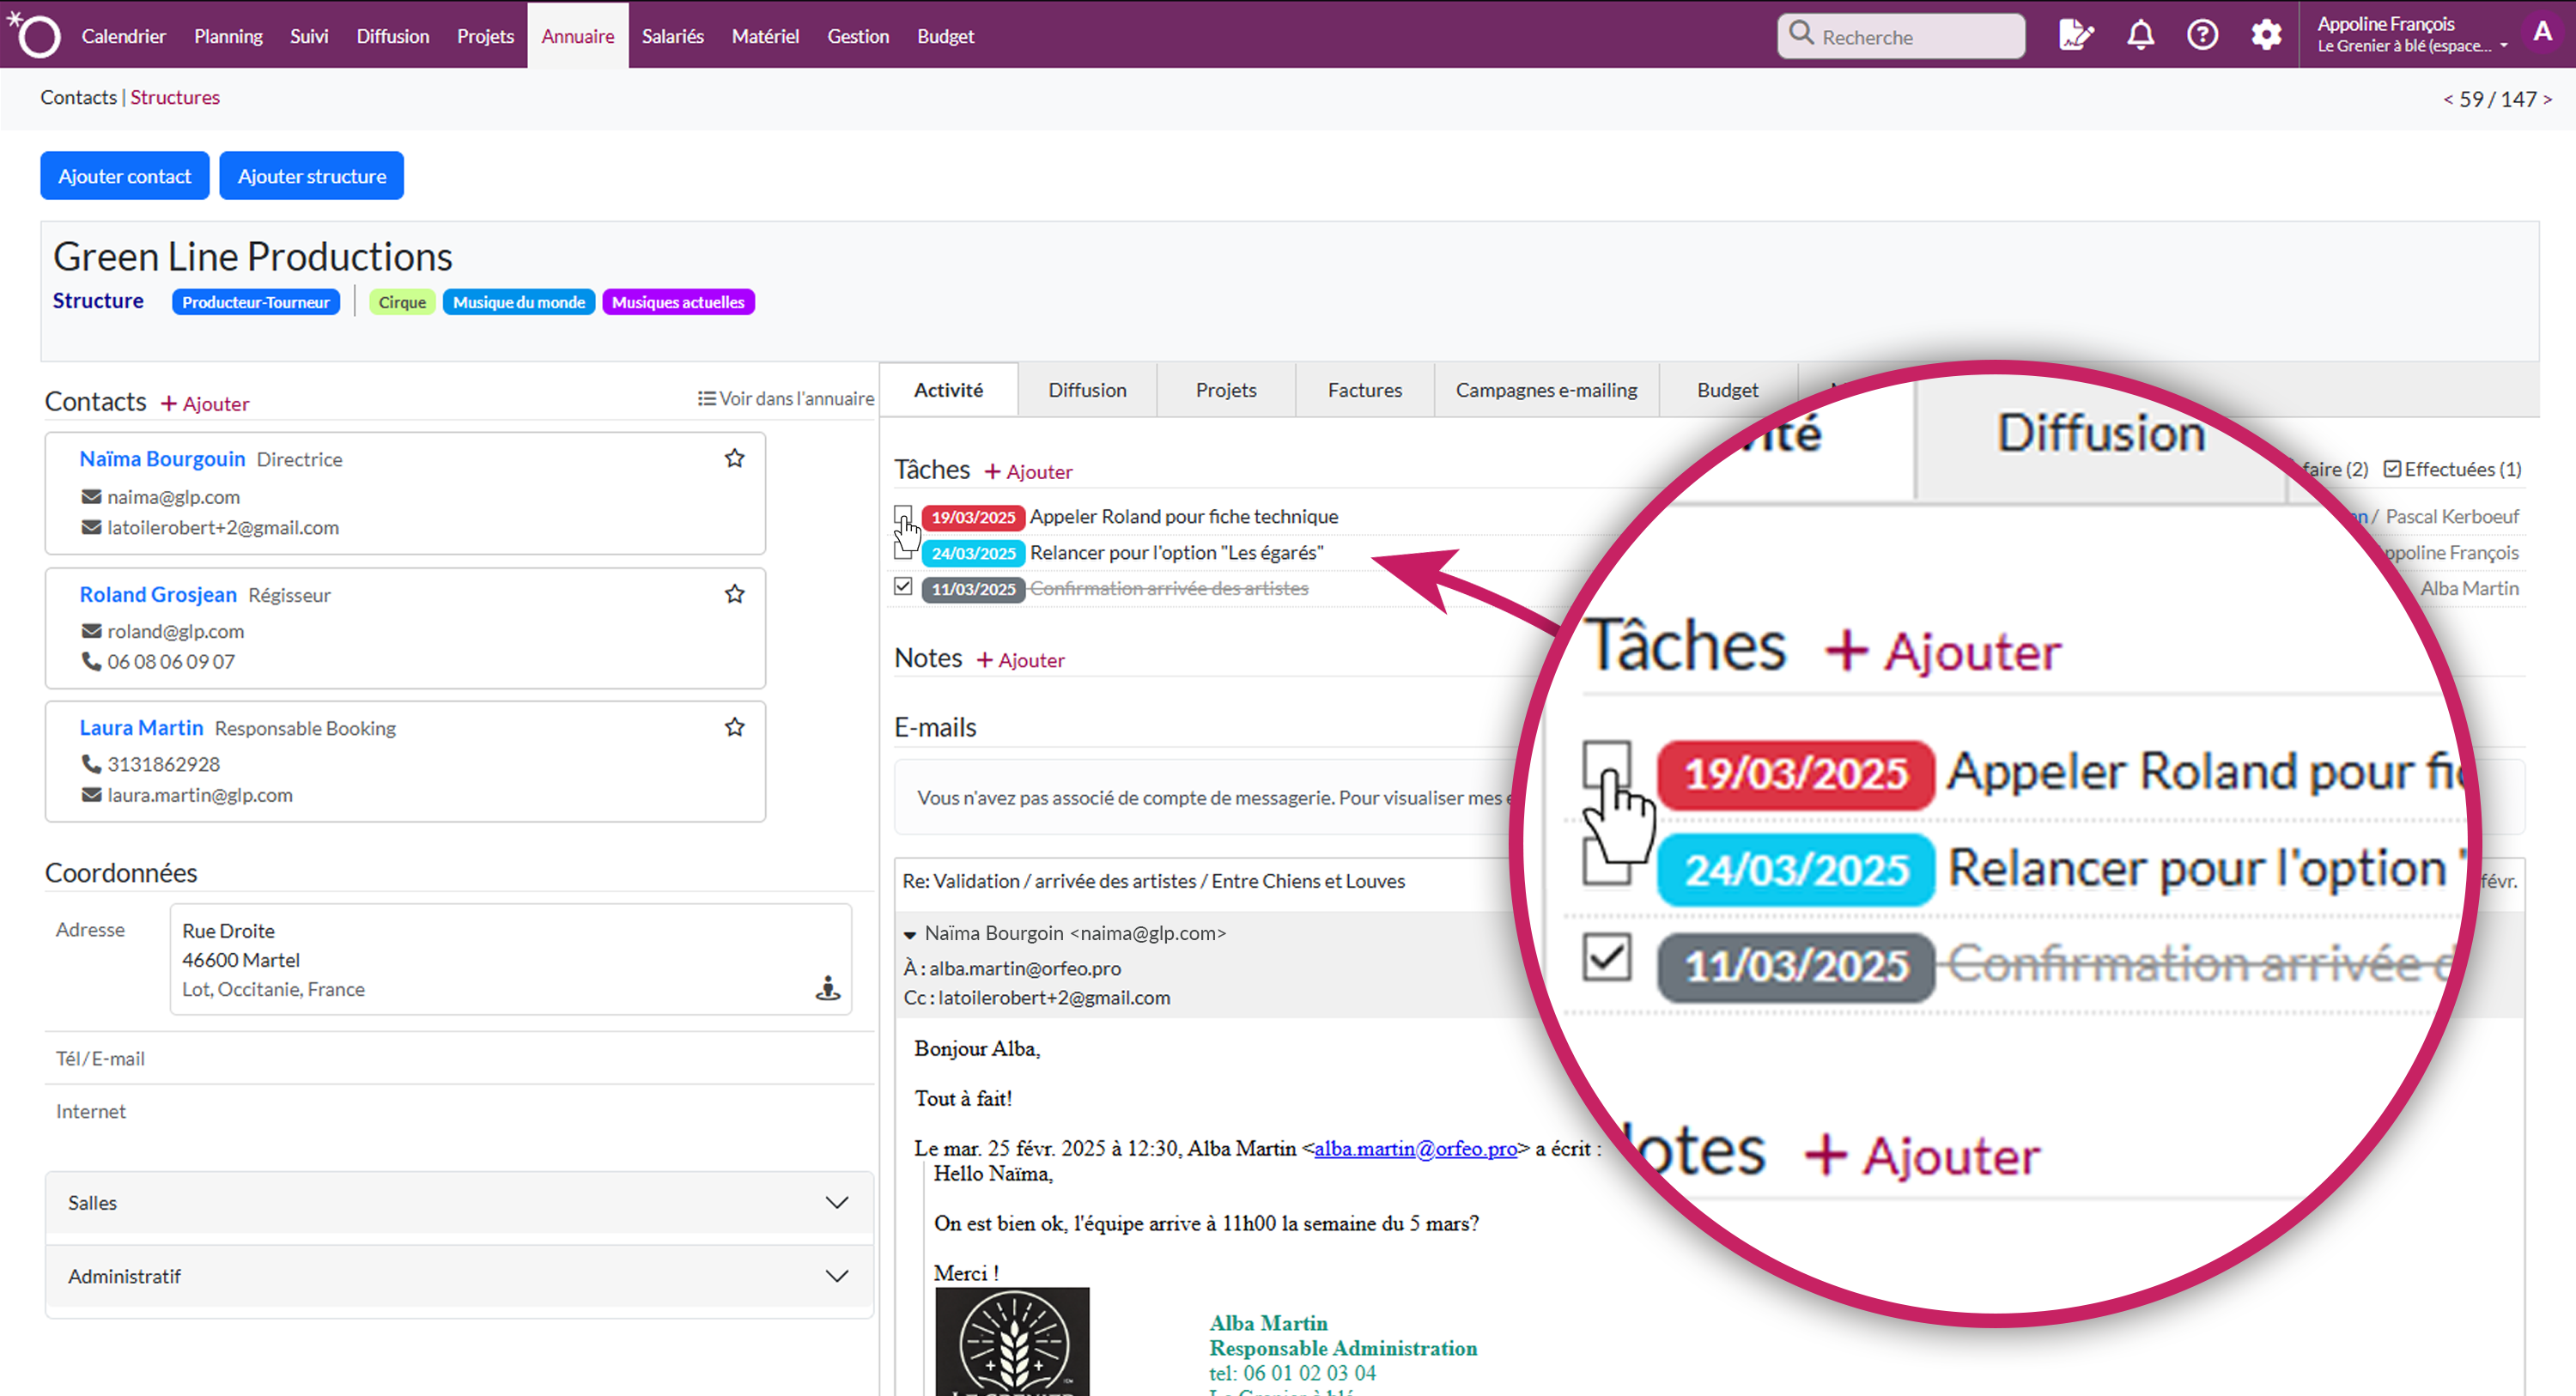Click the Tél / E-mail row
The width and height of the screenshot is (2576, 1396).
(459, 1058)
